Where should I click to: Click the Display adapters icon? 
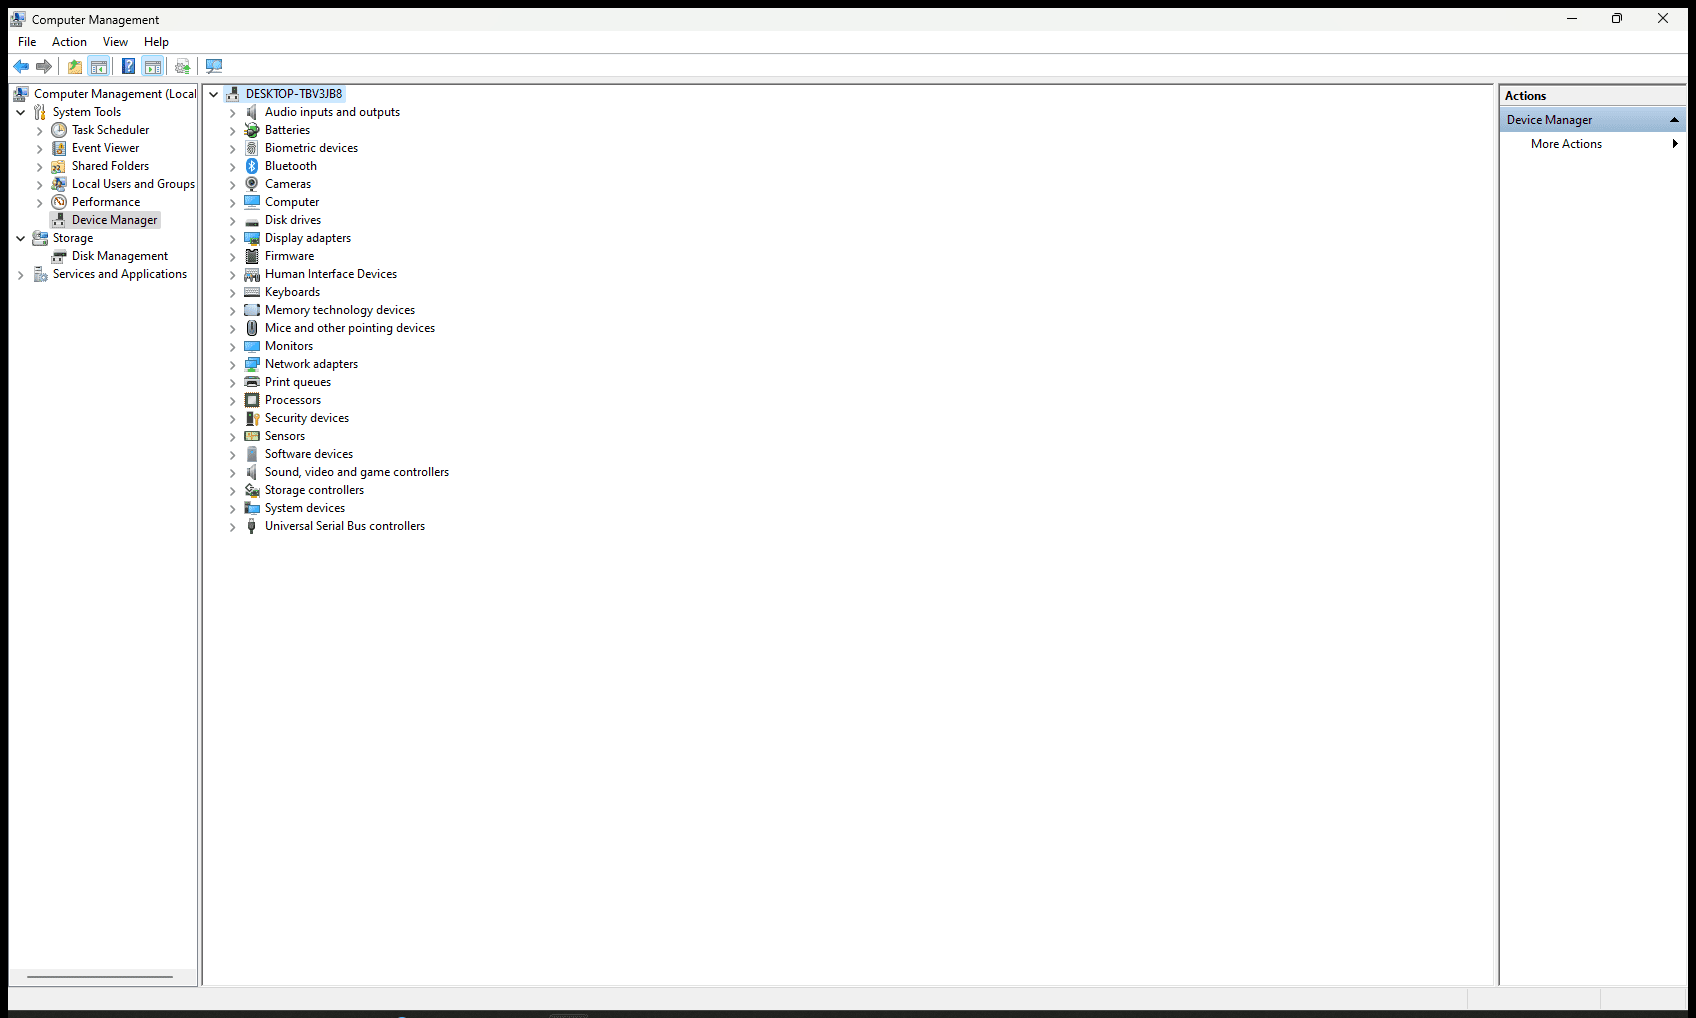(x=252, y=238)
